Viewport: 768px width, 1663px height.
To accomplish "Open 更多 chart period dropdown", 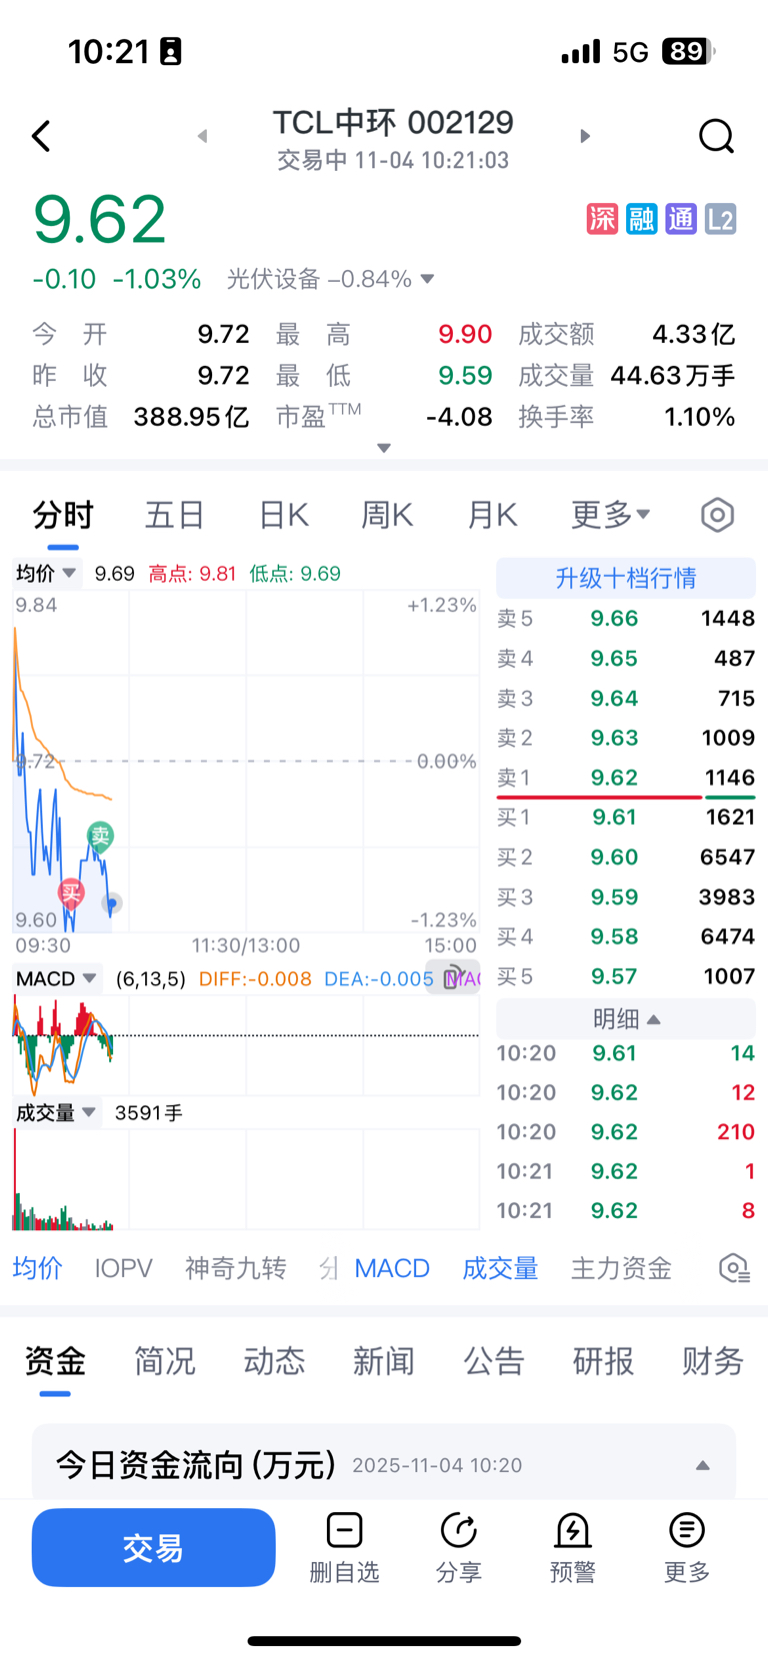I will [610, 515].
